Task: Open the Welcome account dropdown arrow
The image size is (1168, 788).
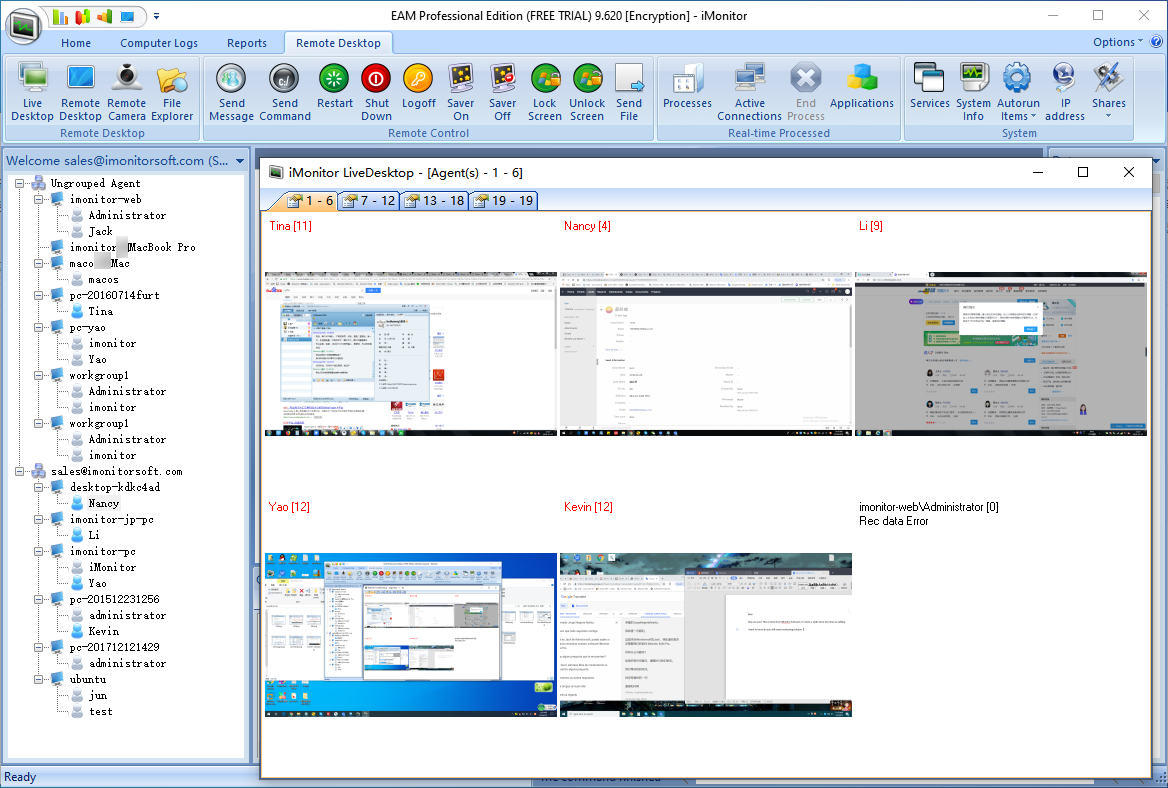Action: click(240, 161)
